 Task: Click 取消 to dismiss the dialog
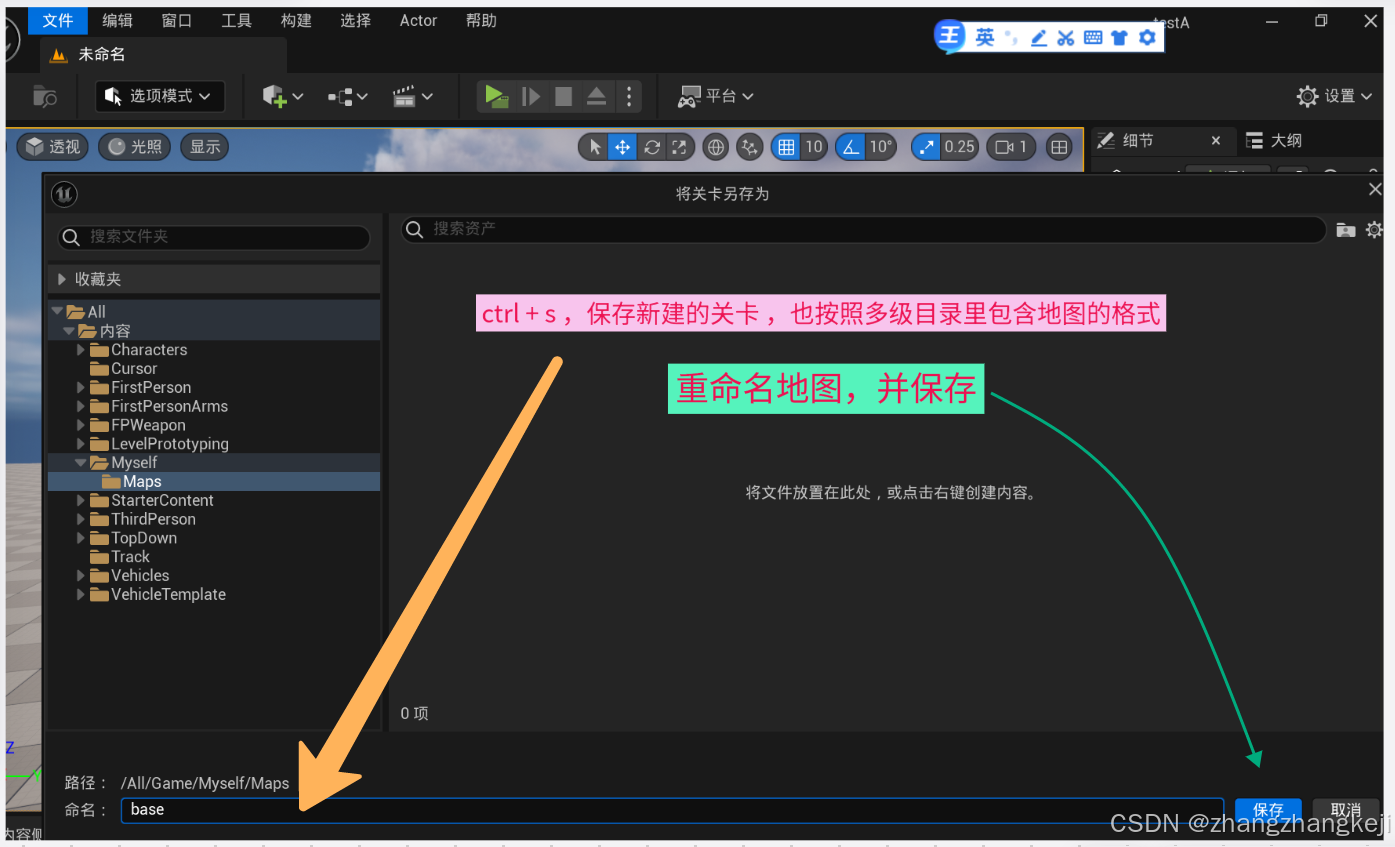pyautogui.click(x=1345, y=810)
